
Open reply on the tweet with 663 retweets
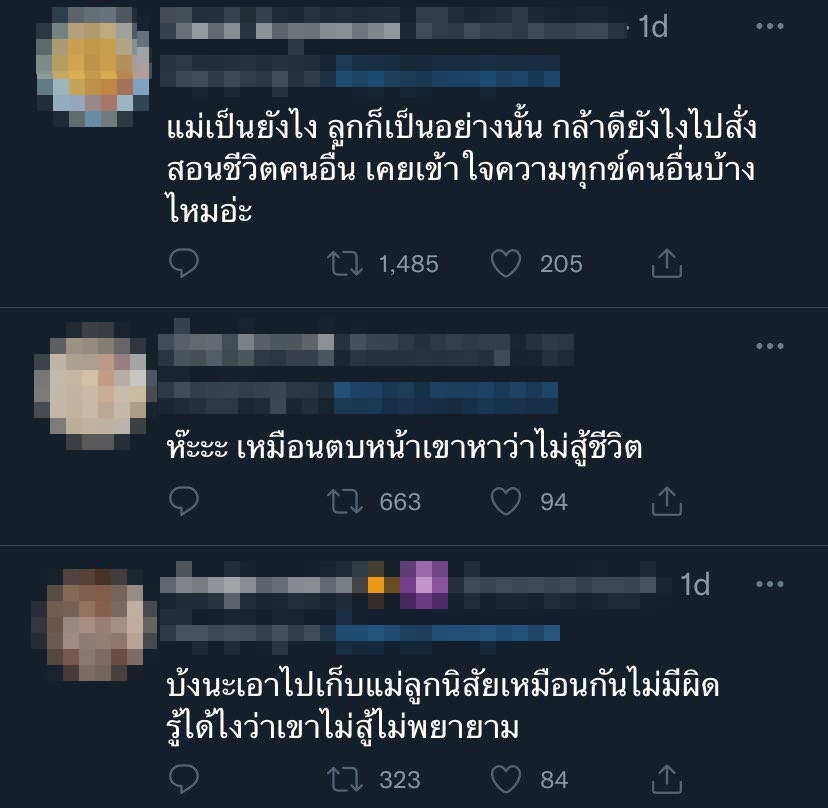tap(183, 501)
